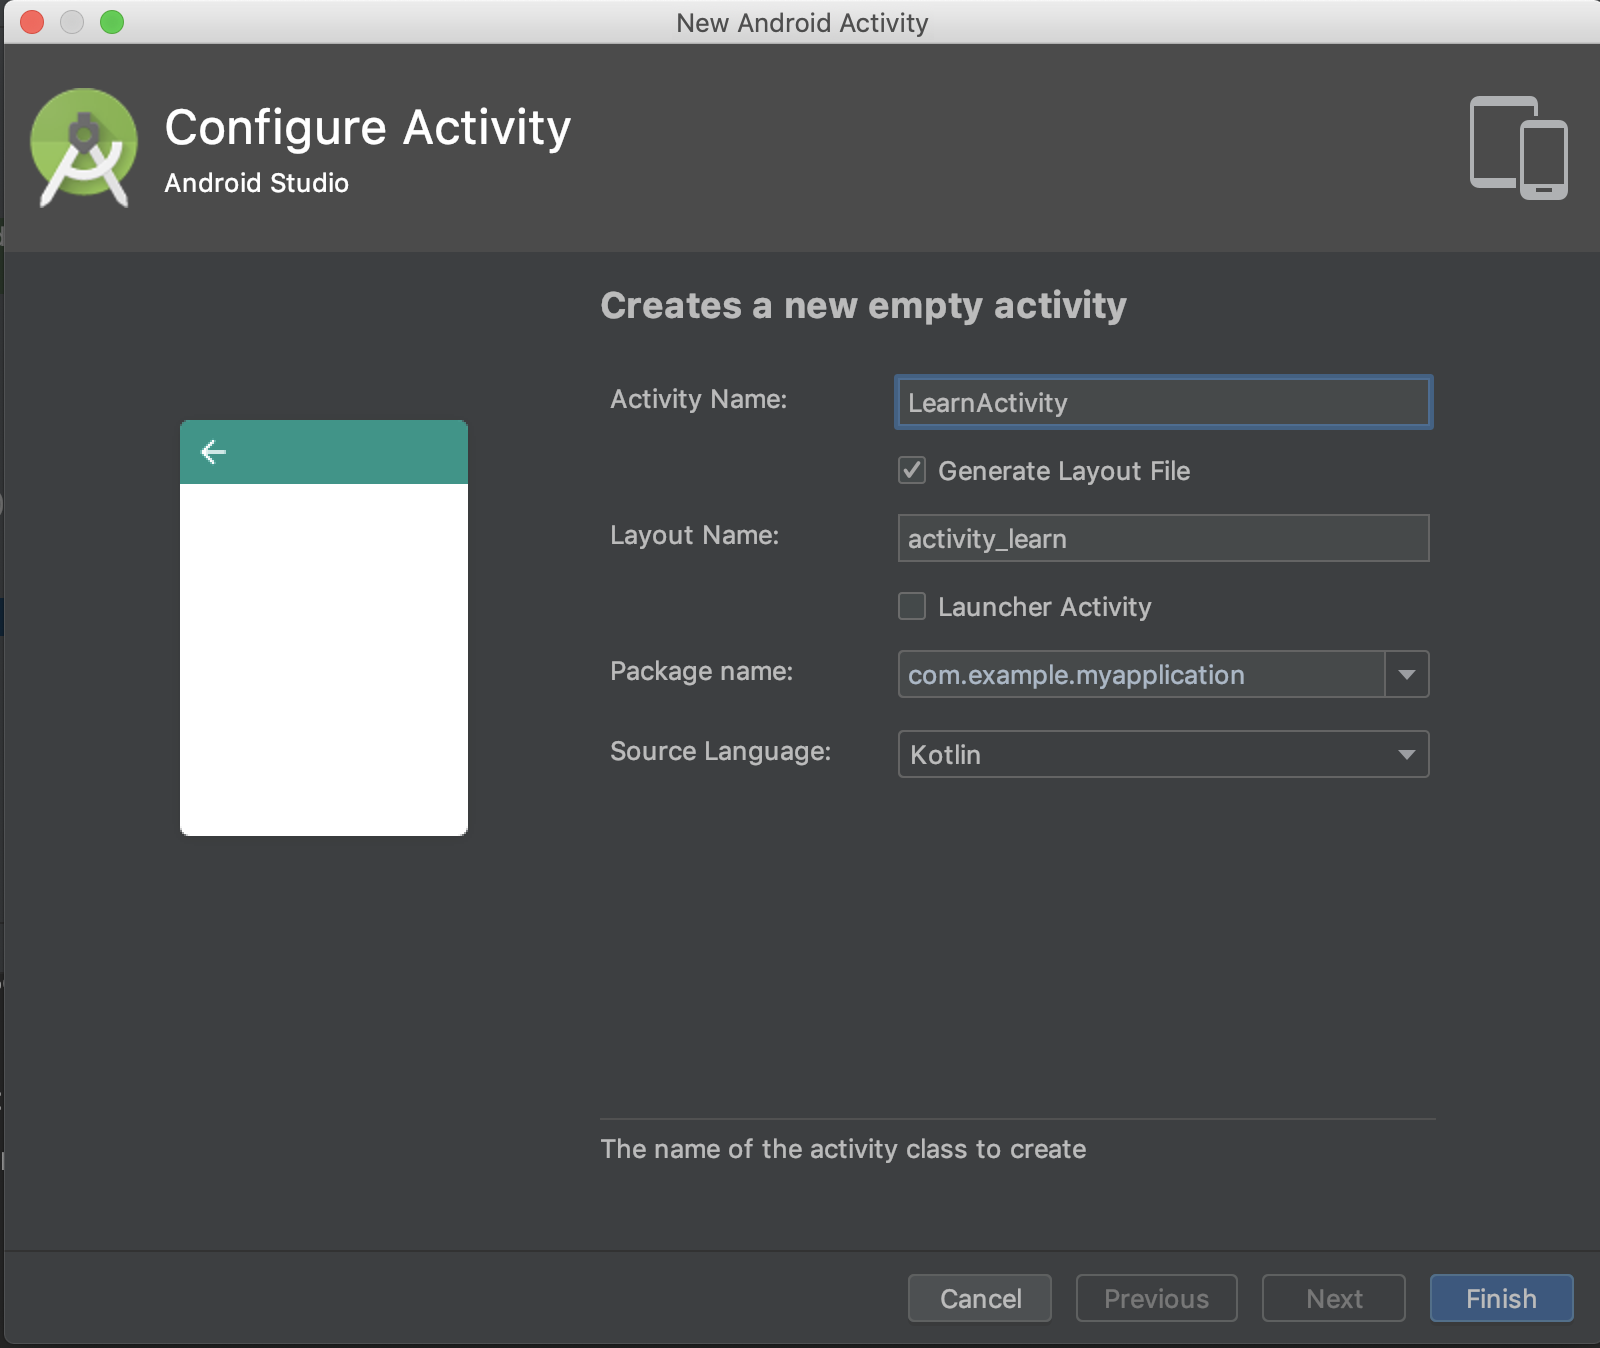Image resolution: width=1600 pixels, height=1348 pixels.
Task: Click the Next button
Action: tap(1334, 1298)
